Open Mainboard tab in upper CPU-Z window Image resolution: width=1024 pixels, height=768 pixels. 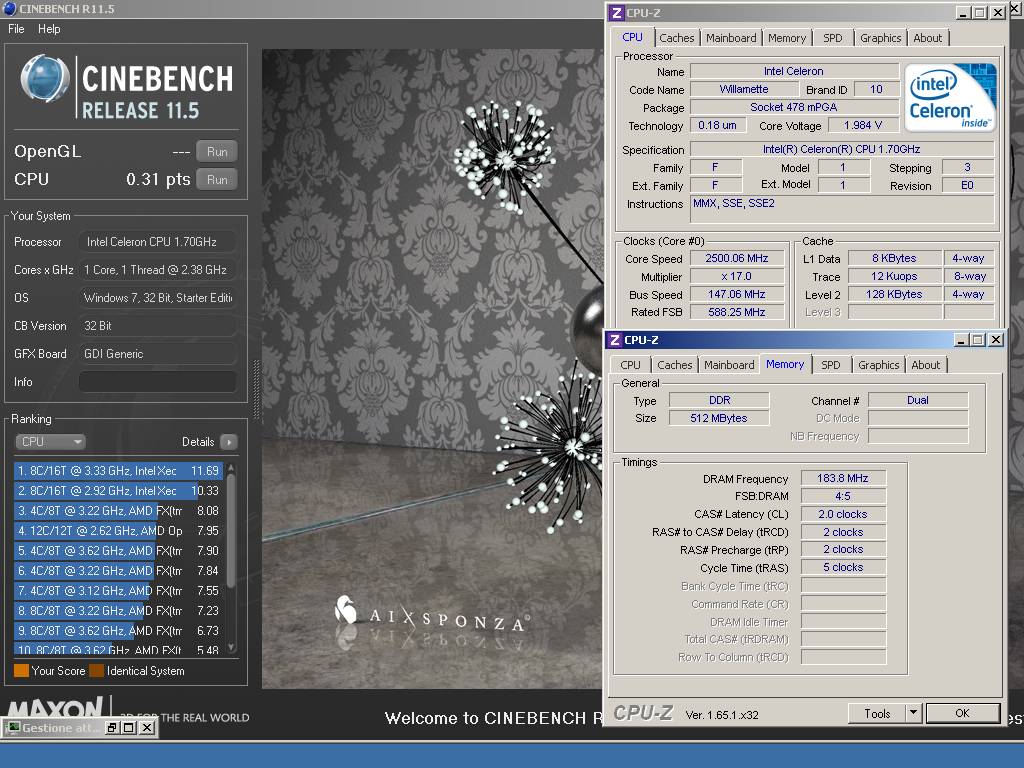click(x=731, y=38)
